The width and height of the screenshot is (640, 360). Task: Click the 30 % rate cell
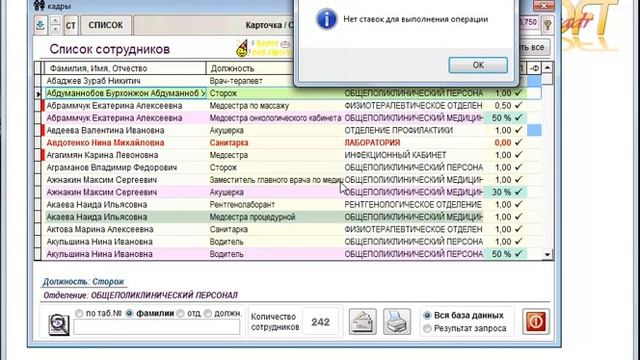[x=502, y=192]
